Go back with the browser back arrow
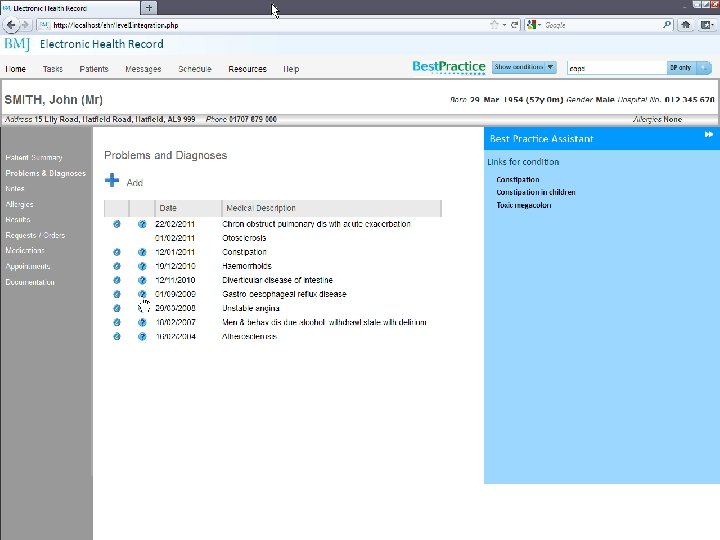This screenshot has height=540, width=720. point(11,25)
